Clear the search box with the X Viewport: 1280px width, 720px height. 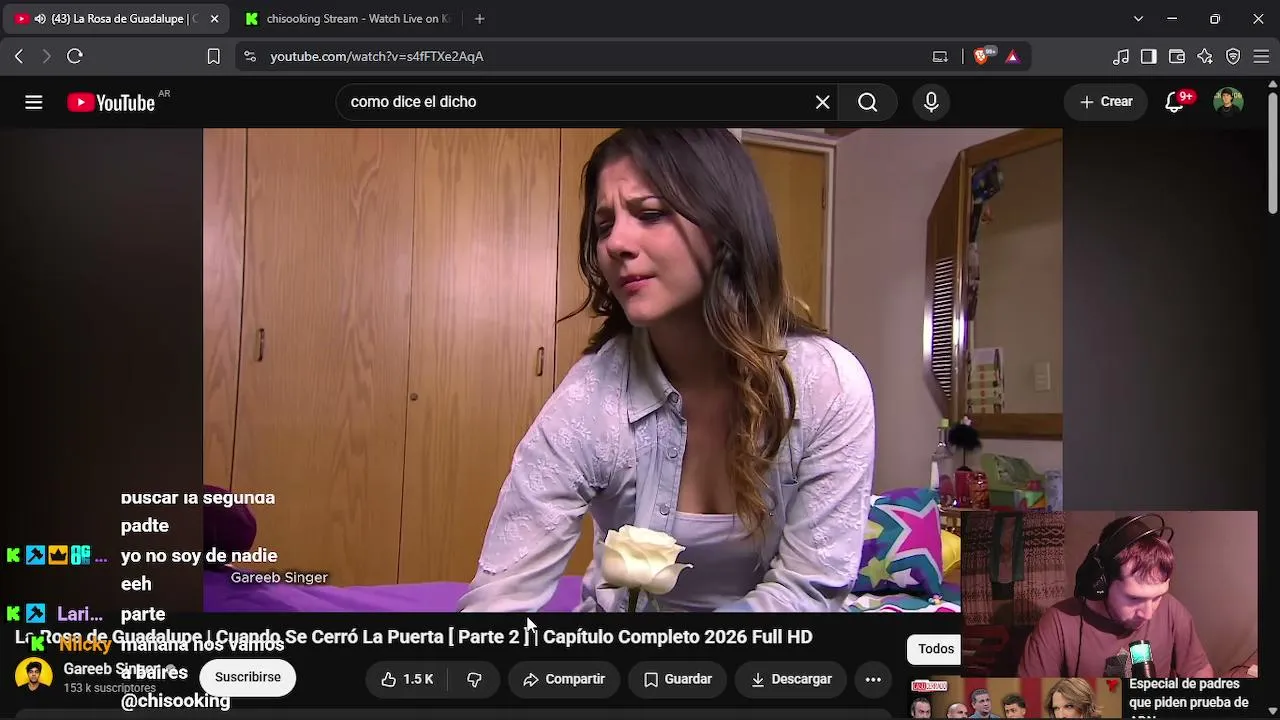pos(823,102)
